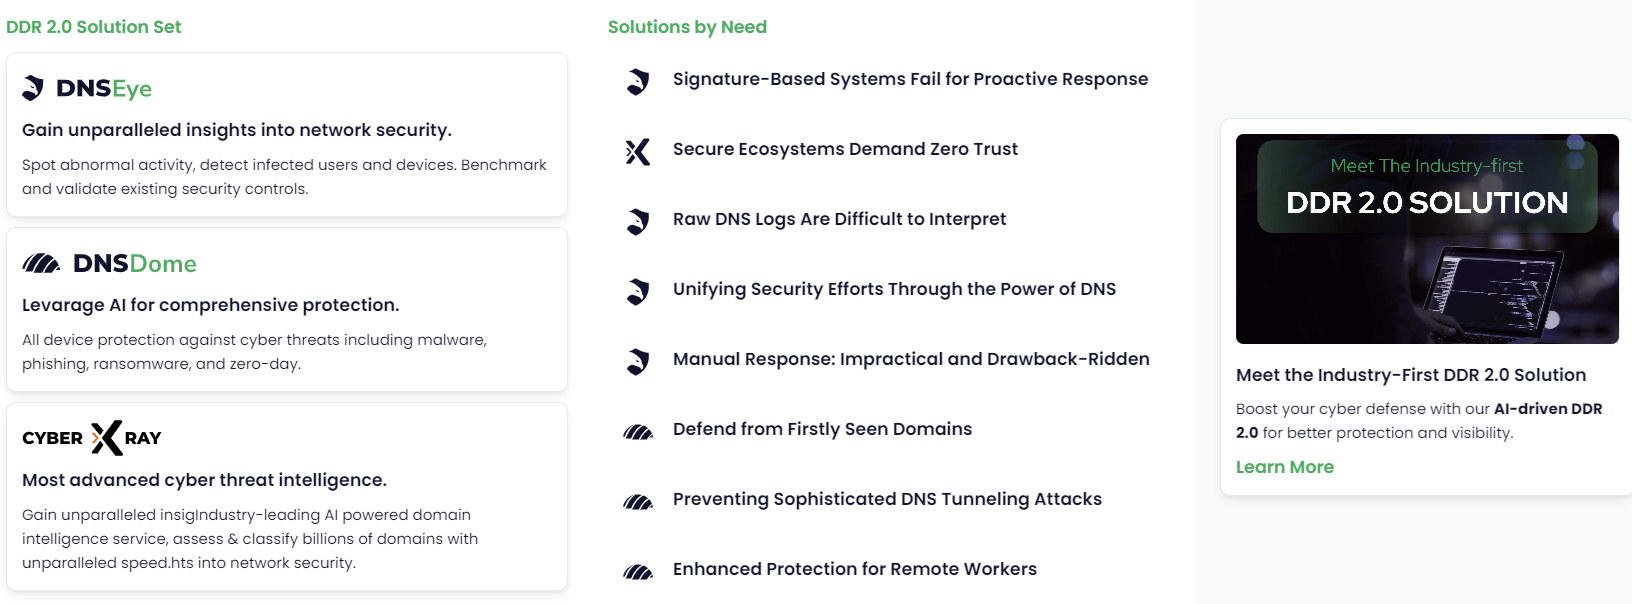The width and height of the screenshot is (1632, 604).
Task: Click the Cyber X-Ray logo
Action: [92, 438]
